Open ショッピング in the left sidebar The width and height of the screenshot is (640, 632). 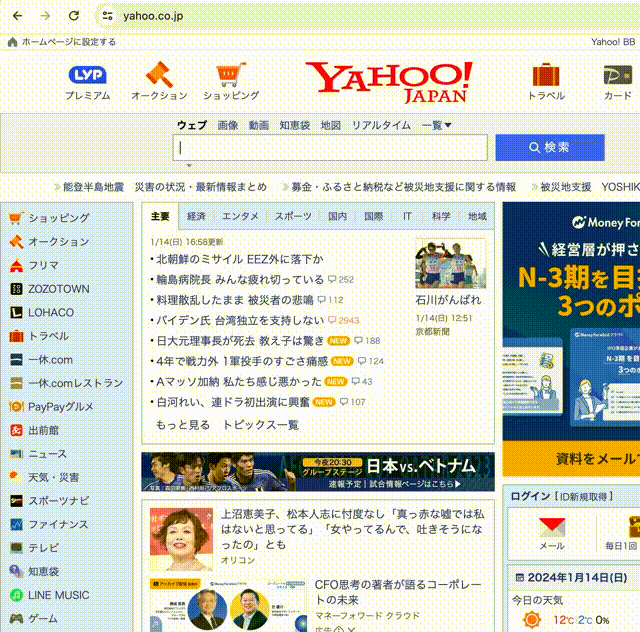[x=58, y=218]
